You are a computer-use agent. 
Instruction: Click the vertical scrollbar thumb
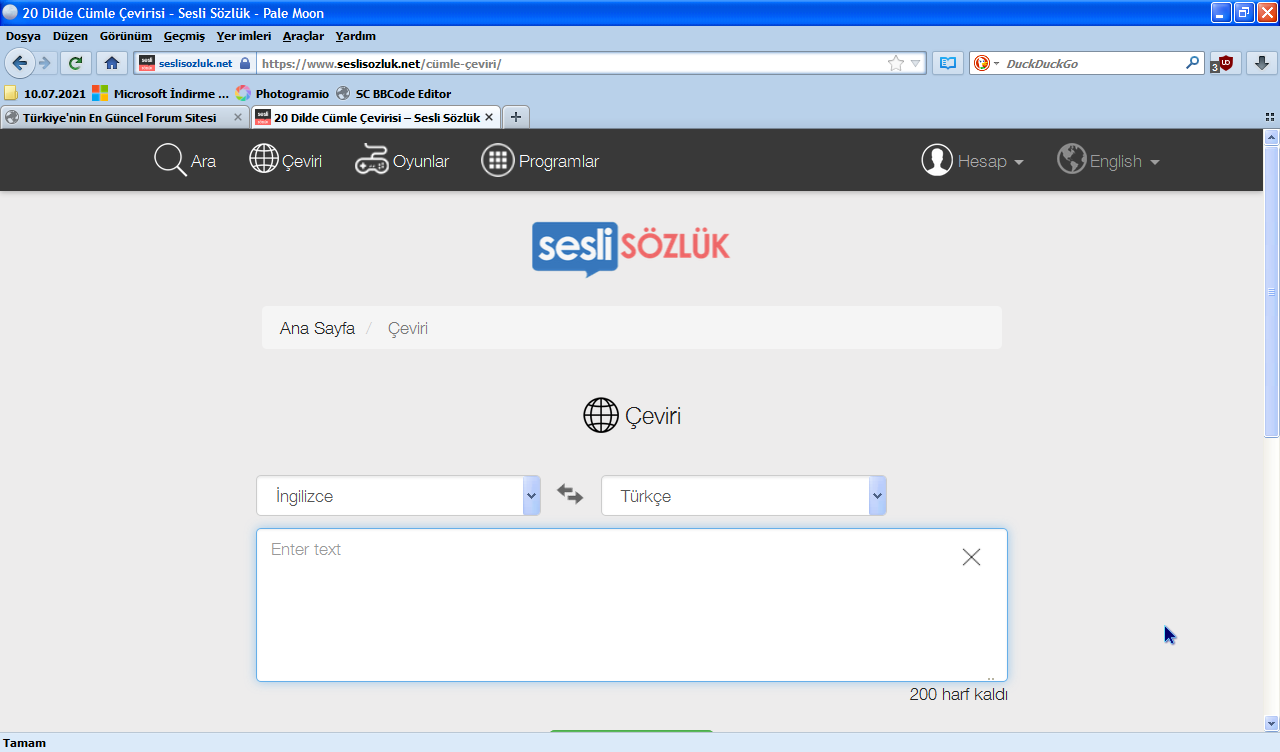pos(1272,291)
